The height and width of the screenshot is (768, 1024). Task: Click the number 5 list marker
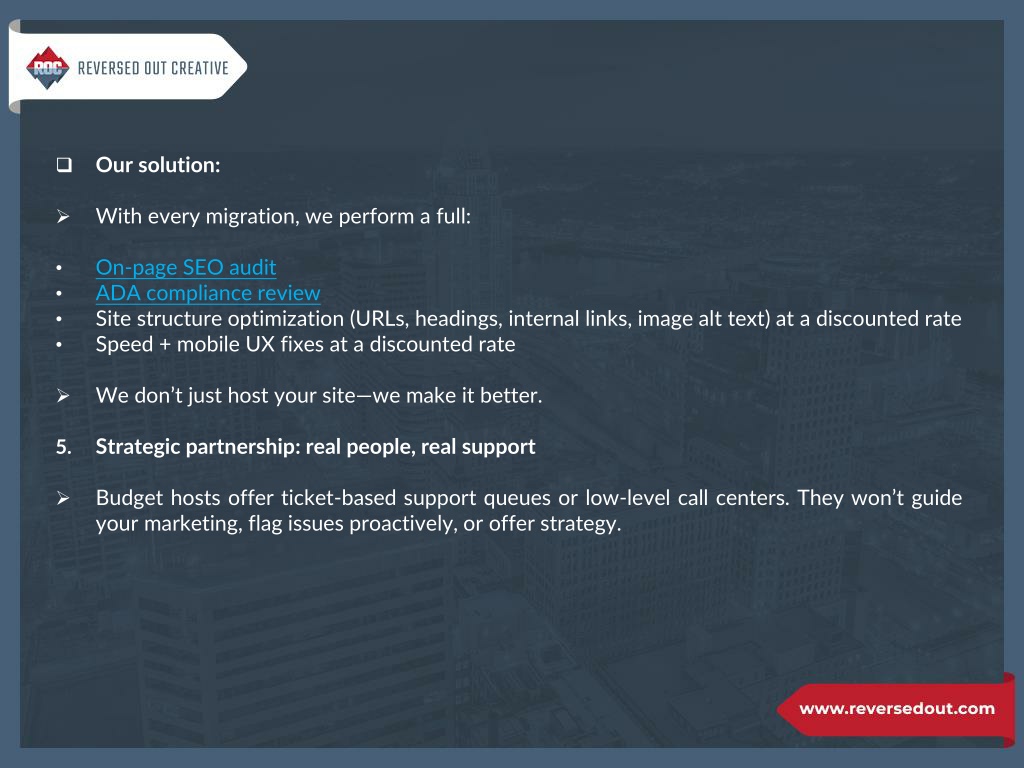[x=63, y=447]
